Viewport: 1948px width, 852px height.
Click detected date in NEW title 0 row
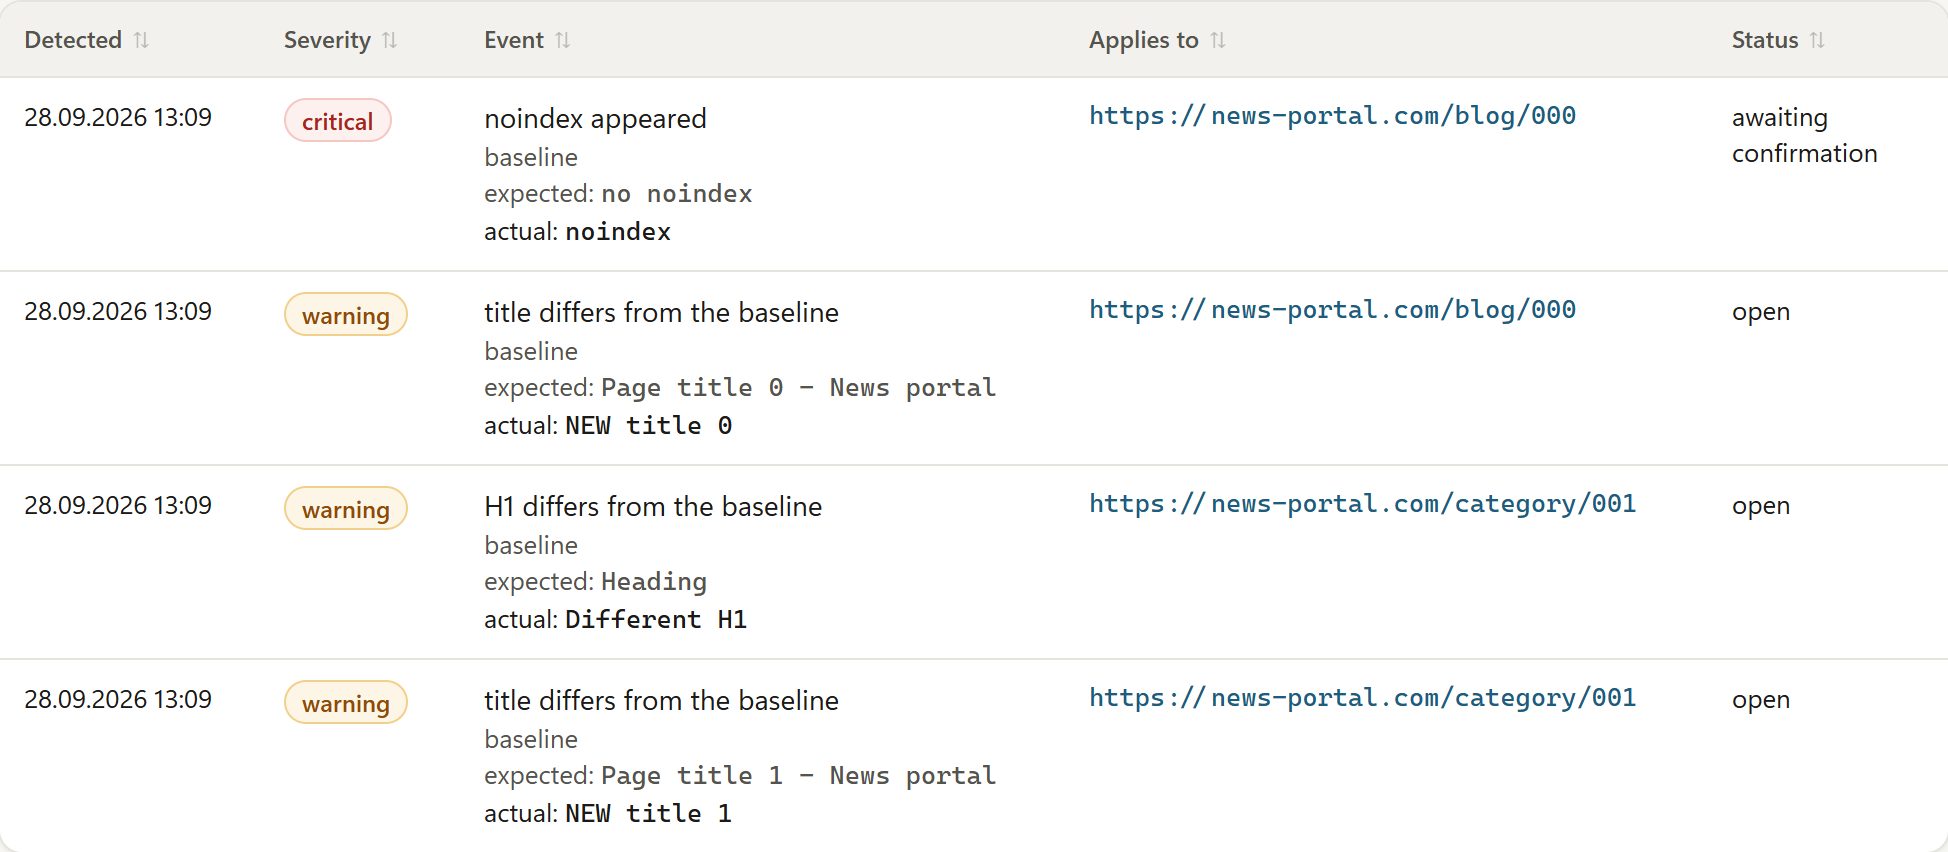point(118,312)
